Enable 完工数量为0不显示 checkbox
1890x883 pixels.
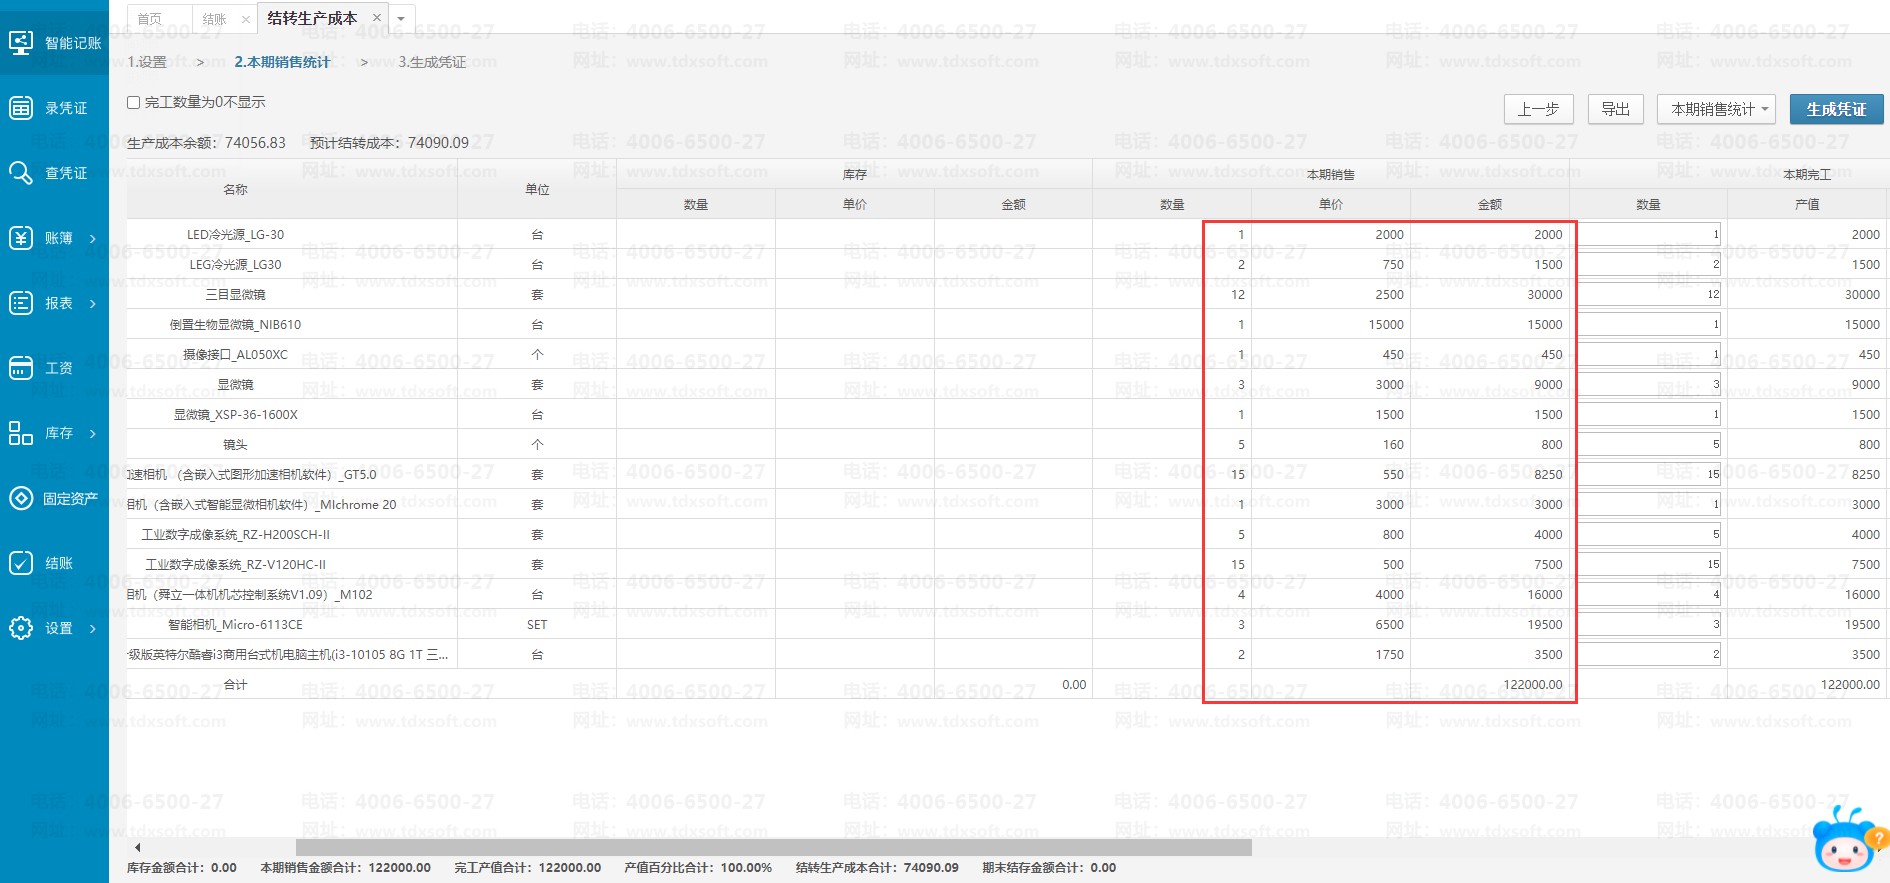133,103
